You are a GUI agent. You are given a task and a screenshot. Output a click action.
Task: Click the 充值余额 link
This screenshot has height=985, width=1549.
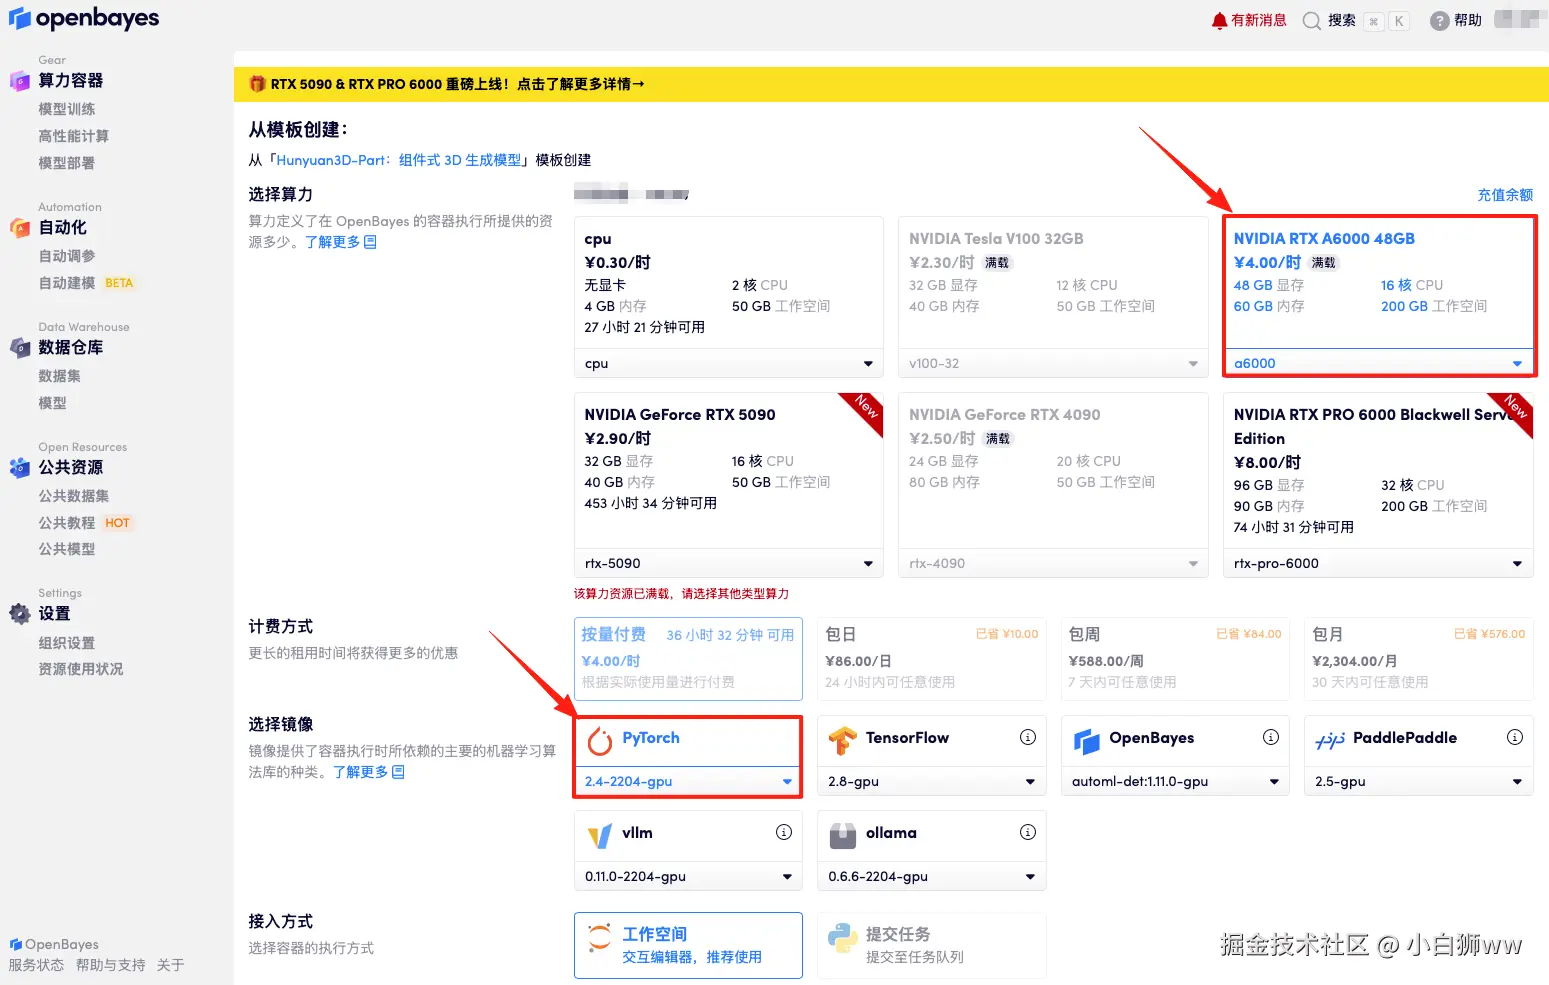[x=1505, y=195]
